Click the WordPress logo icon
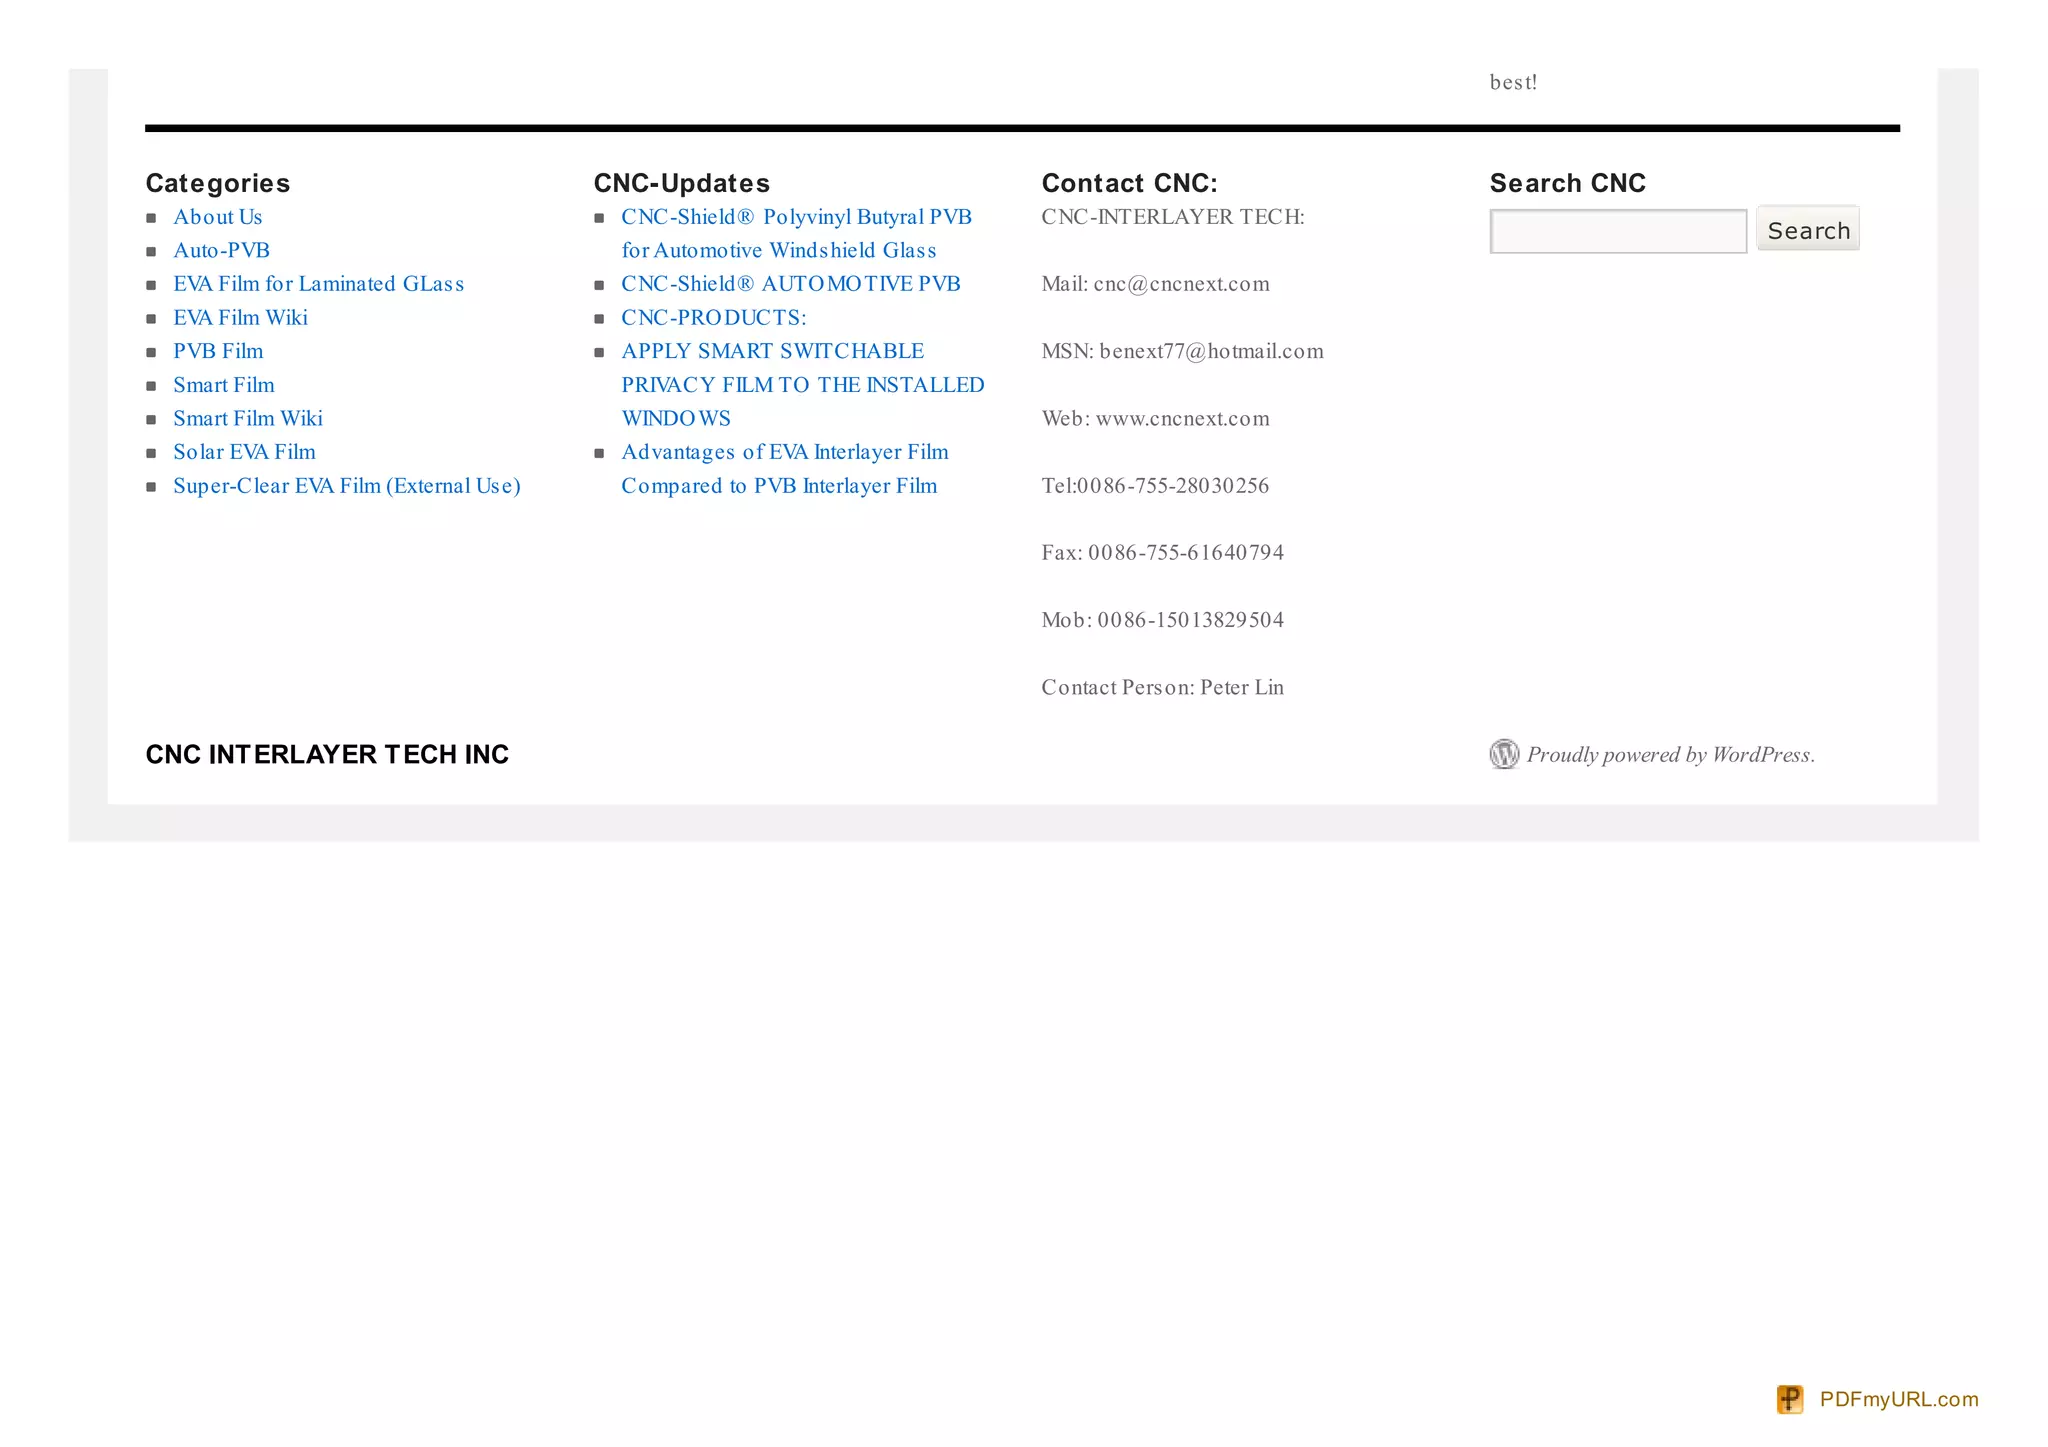This screenshot has width=2048, height=1447. tap(1503, 754)
